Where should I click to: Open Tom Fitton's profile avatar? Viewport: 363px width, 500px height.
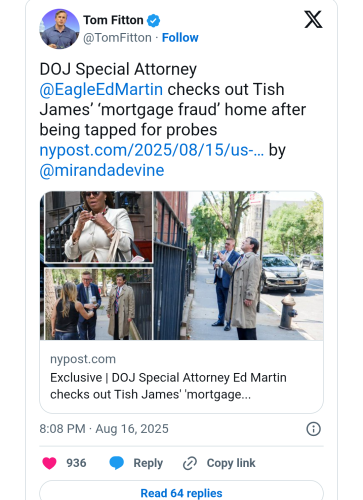(x=59, y=29)
